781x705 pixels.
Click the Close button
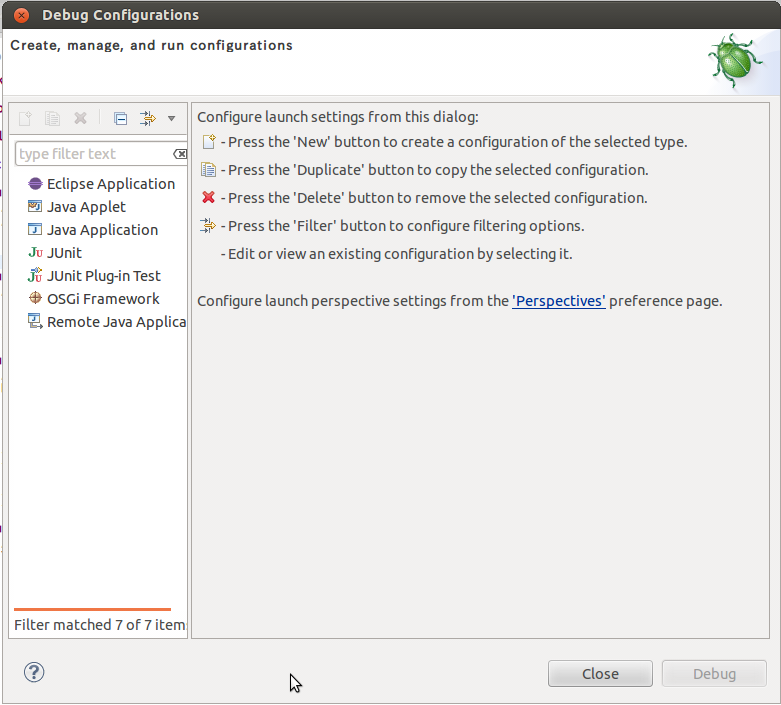click(x=600, y=674)
